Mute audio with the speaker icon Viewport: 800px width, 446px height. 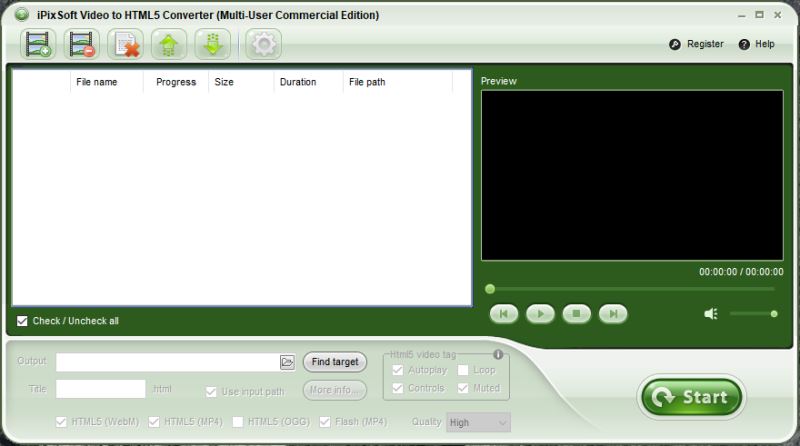coord(711,314)
